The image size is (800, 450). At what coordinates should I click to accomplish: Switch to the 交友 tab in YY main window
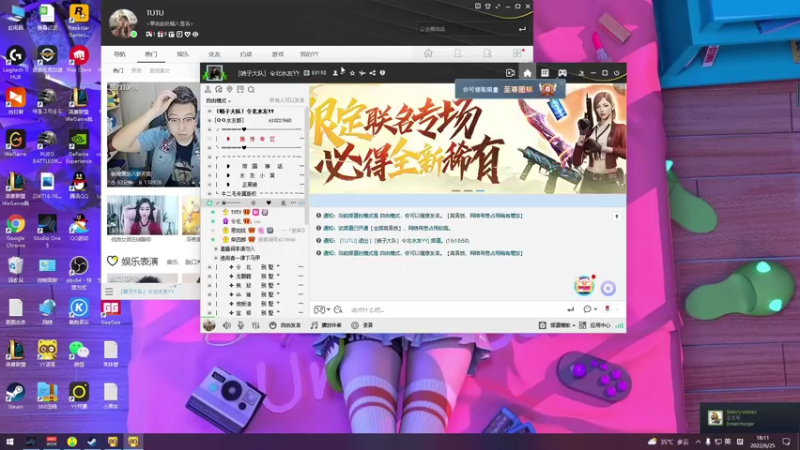pyautogui.click(x=214, y=54)
